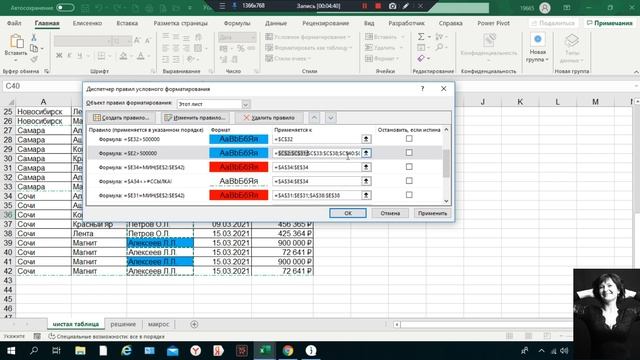
Task: Collapse the ribbon with the chevron
Action: pos(636,72)
